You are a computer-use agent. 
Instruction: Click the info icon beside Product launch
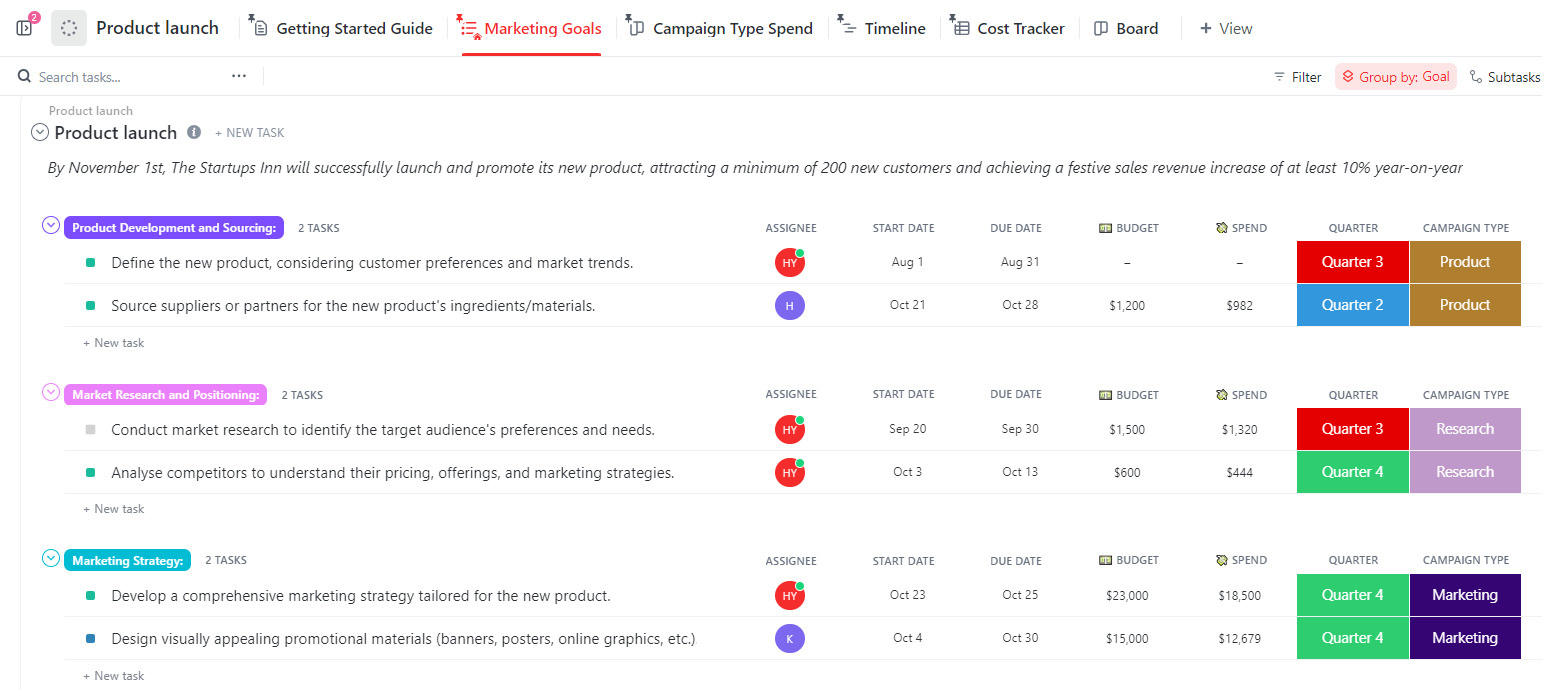(194, 132)
